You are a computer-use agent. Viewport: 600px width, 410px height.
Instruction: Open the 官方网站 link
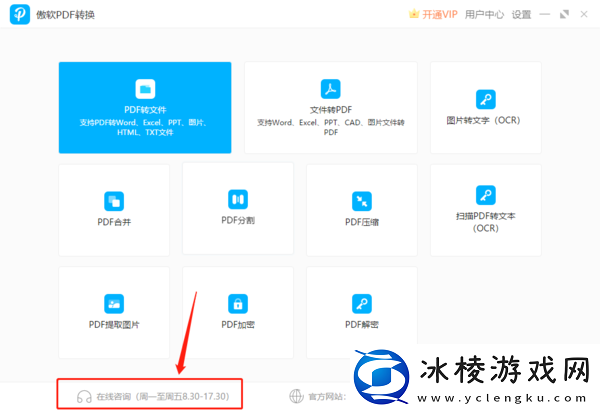coord(327,397)
